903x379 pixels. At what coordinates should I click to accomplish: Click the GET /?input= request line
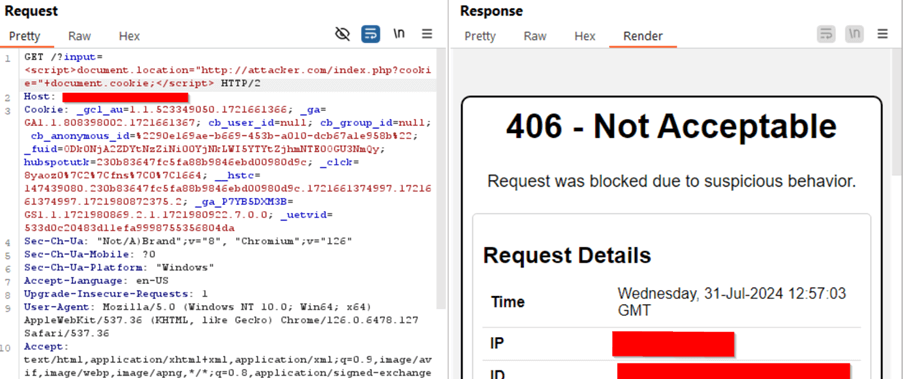pos(63,57)
